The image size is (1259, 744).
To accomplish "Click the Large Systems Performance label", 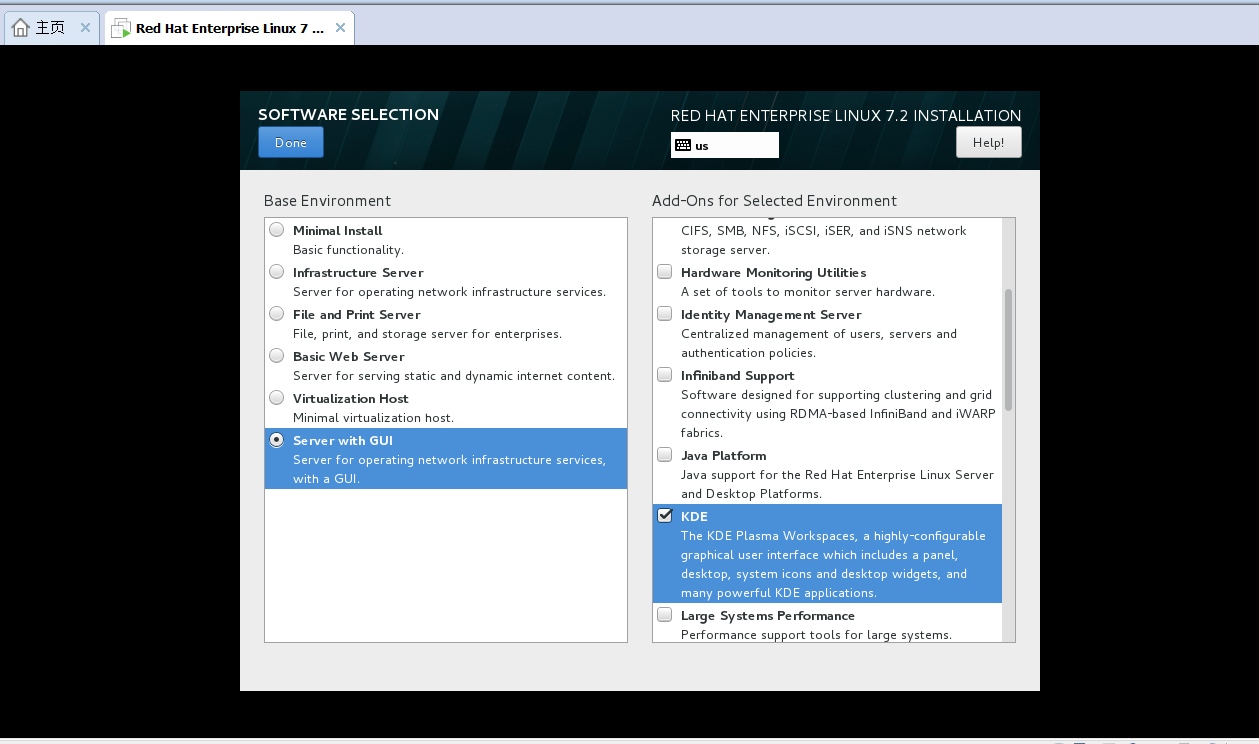I will (x=768, y=616).
